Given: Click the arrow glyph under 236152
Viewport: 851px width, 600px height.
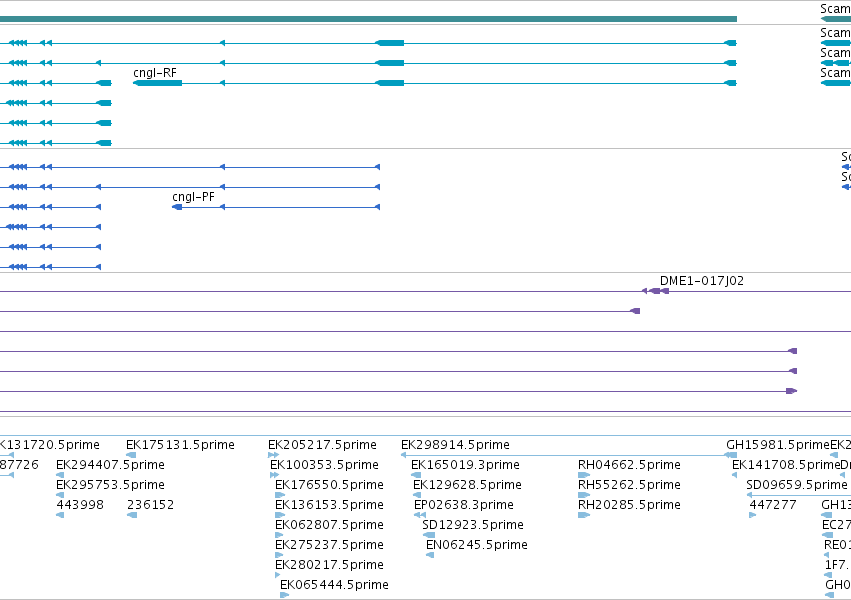Looking at the screenshot, I should tap(132, 515).
